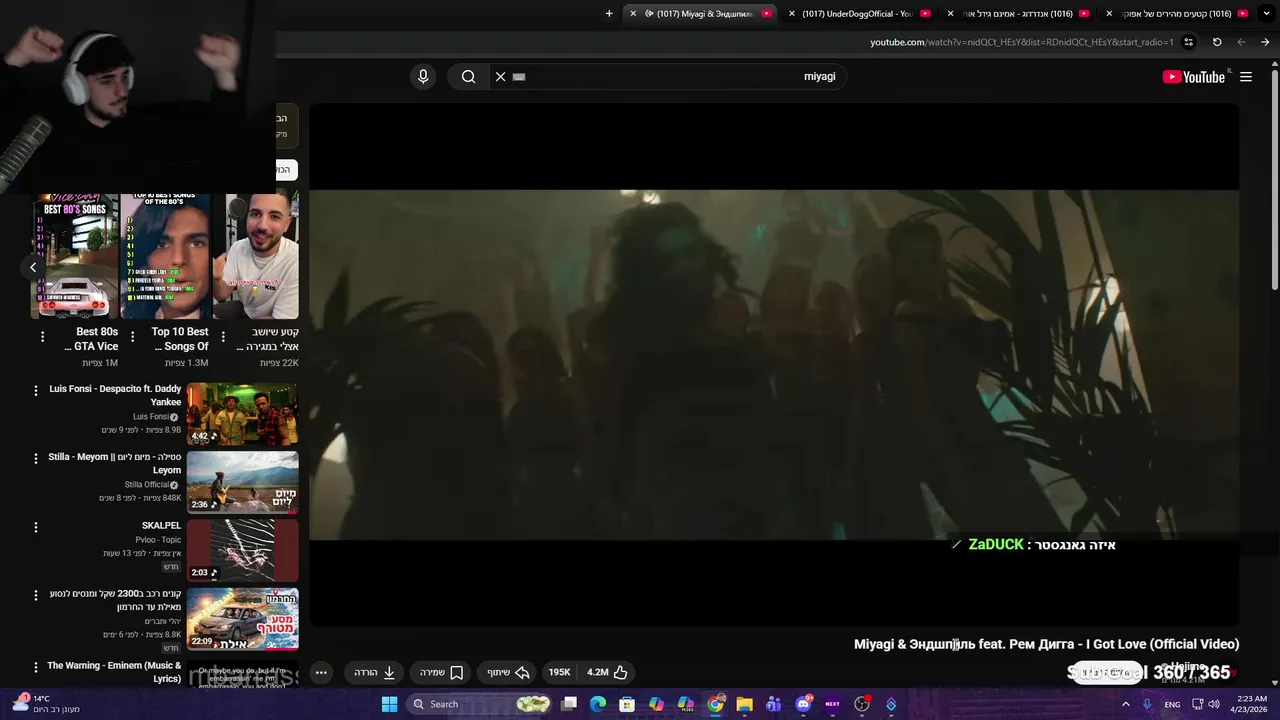The height and width of the screenshot is (720, 1280).
Task: Go to the previous page with left arrow
Action: pos(1241,42)
